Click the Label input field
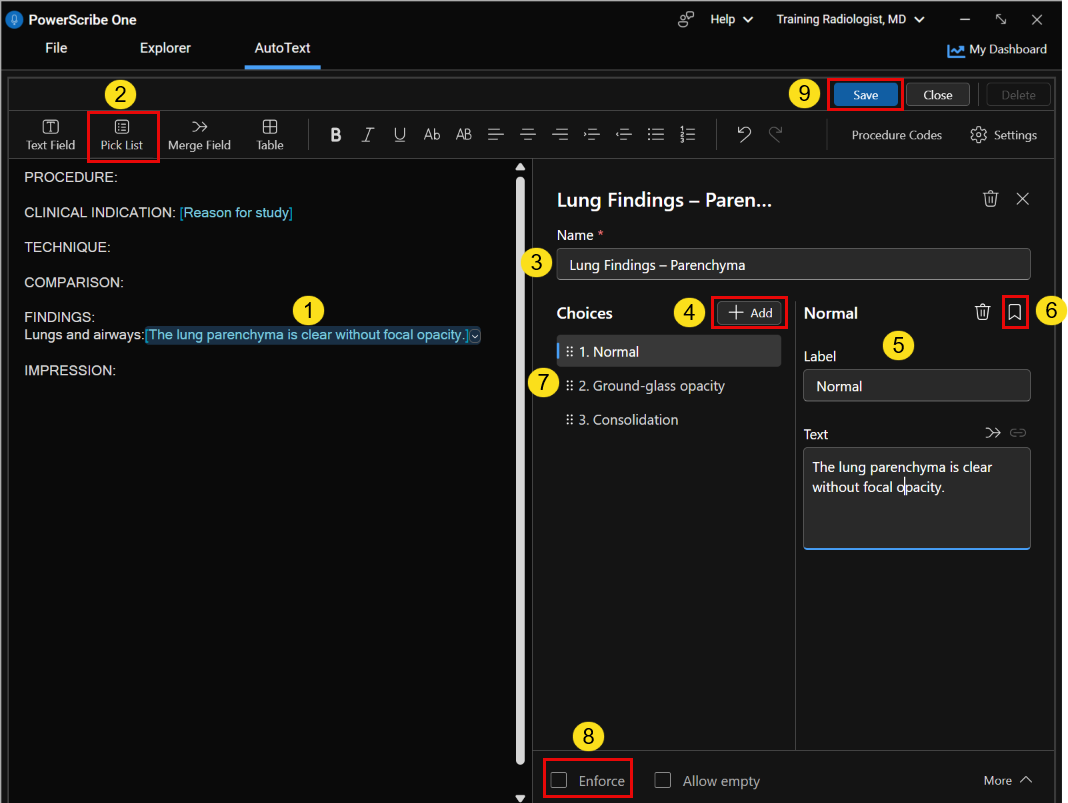 pos(917,386)
